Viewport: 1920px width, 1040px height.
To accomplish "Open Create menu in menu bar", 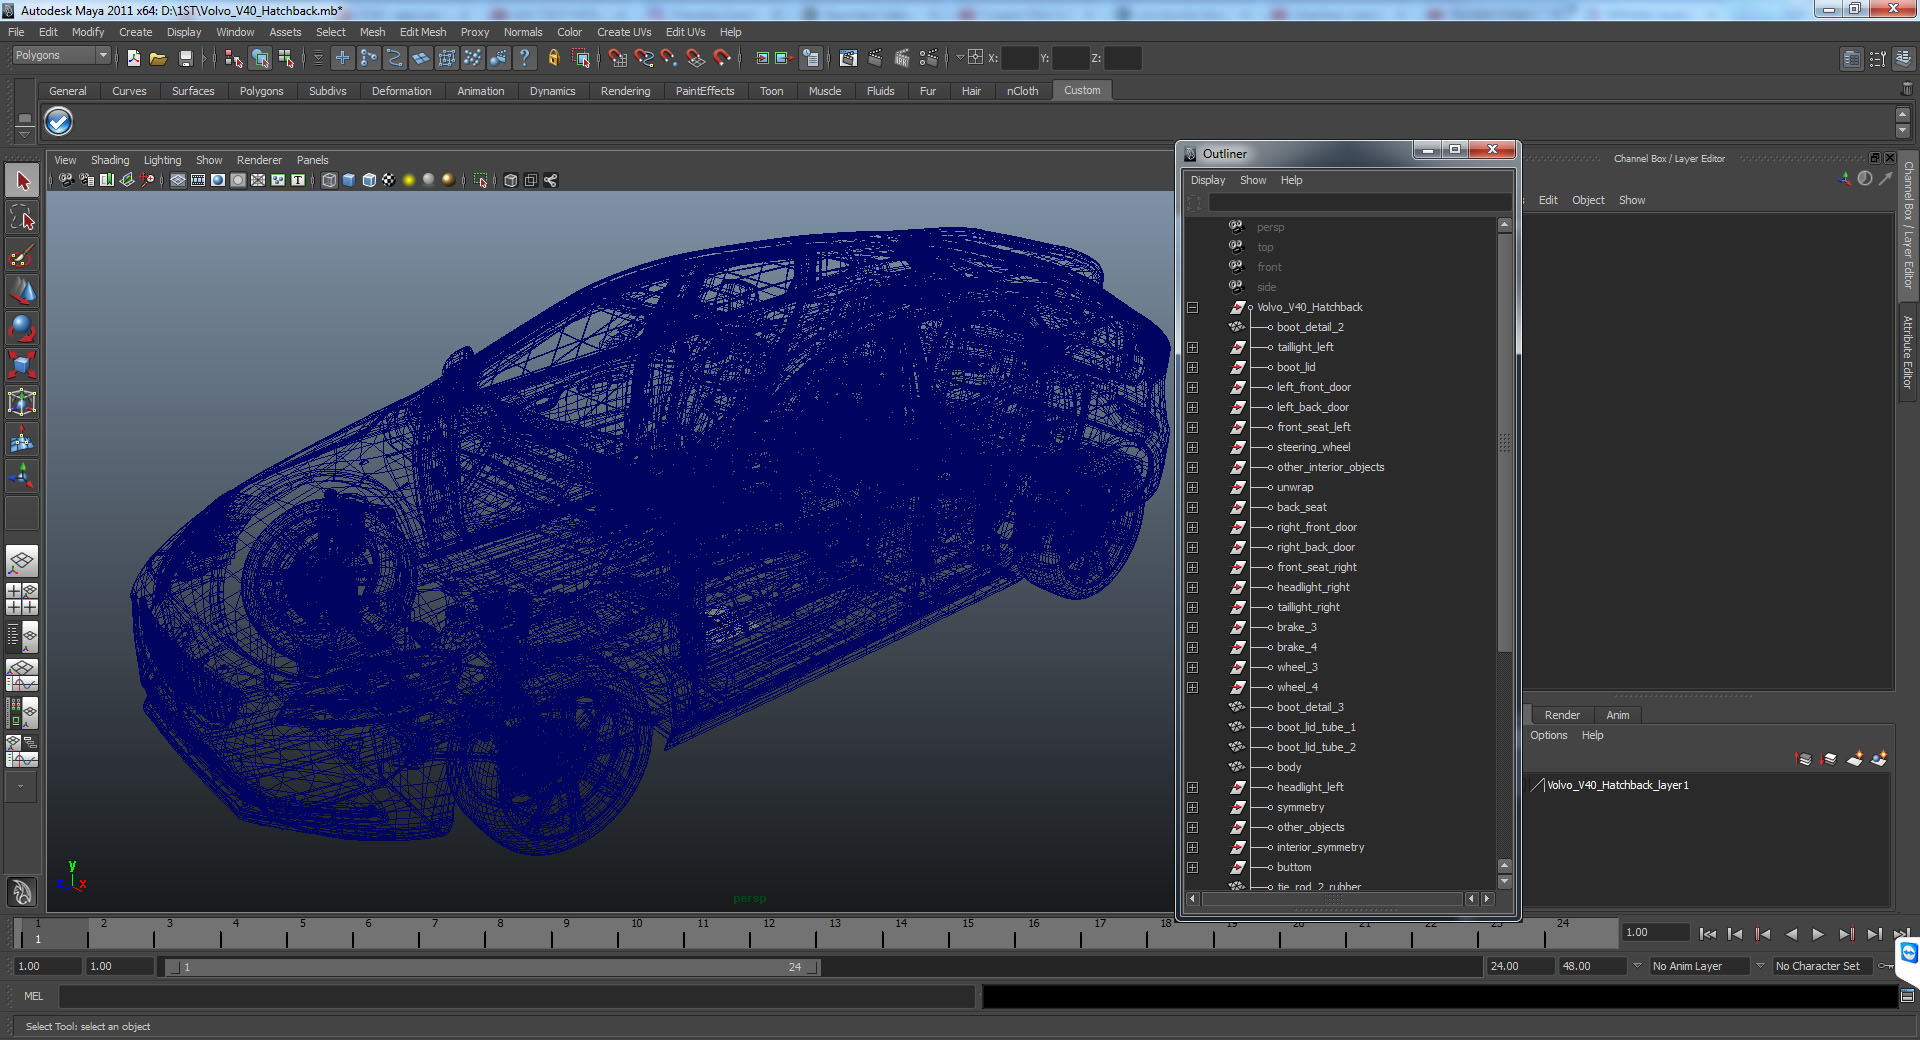I will 135,32.
